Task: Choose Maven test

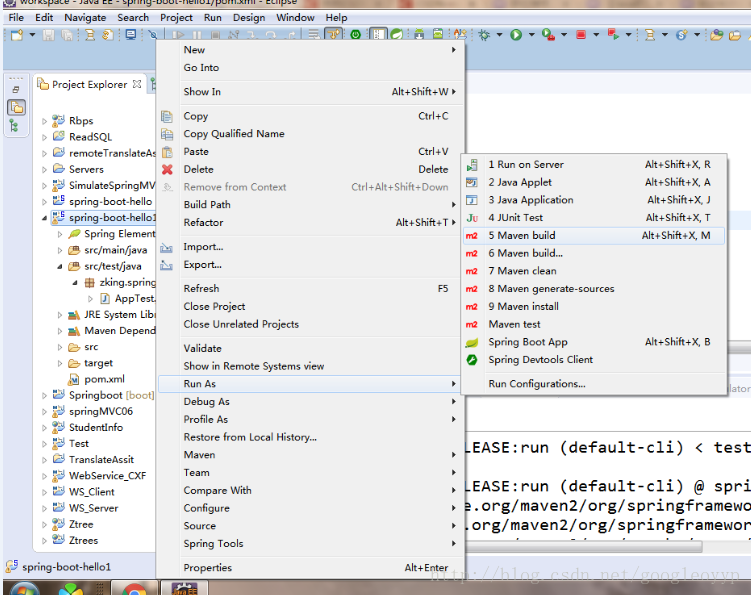Action: point(594,324)
